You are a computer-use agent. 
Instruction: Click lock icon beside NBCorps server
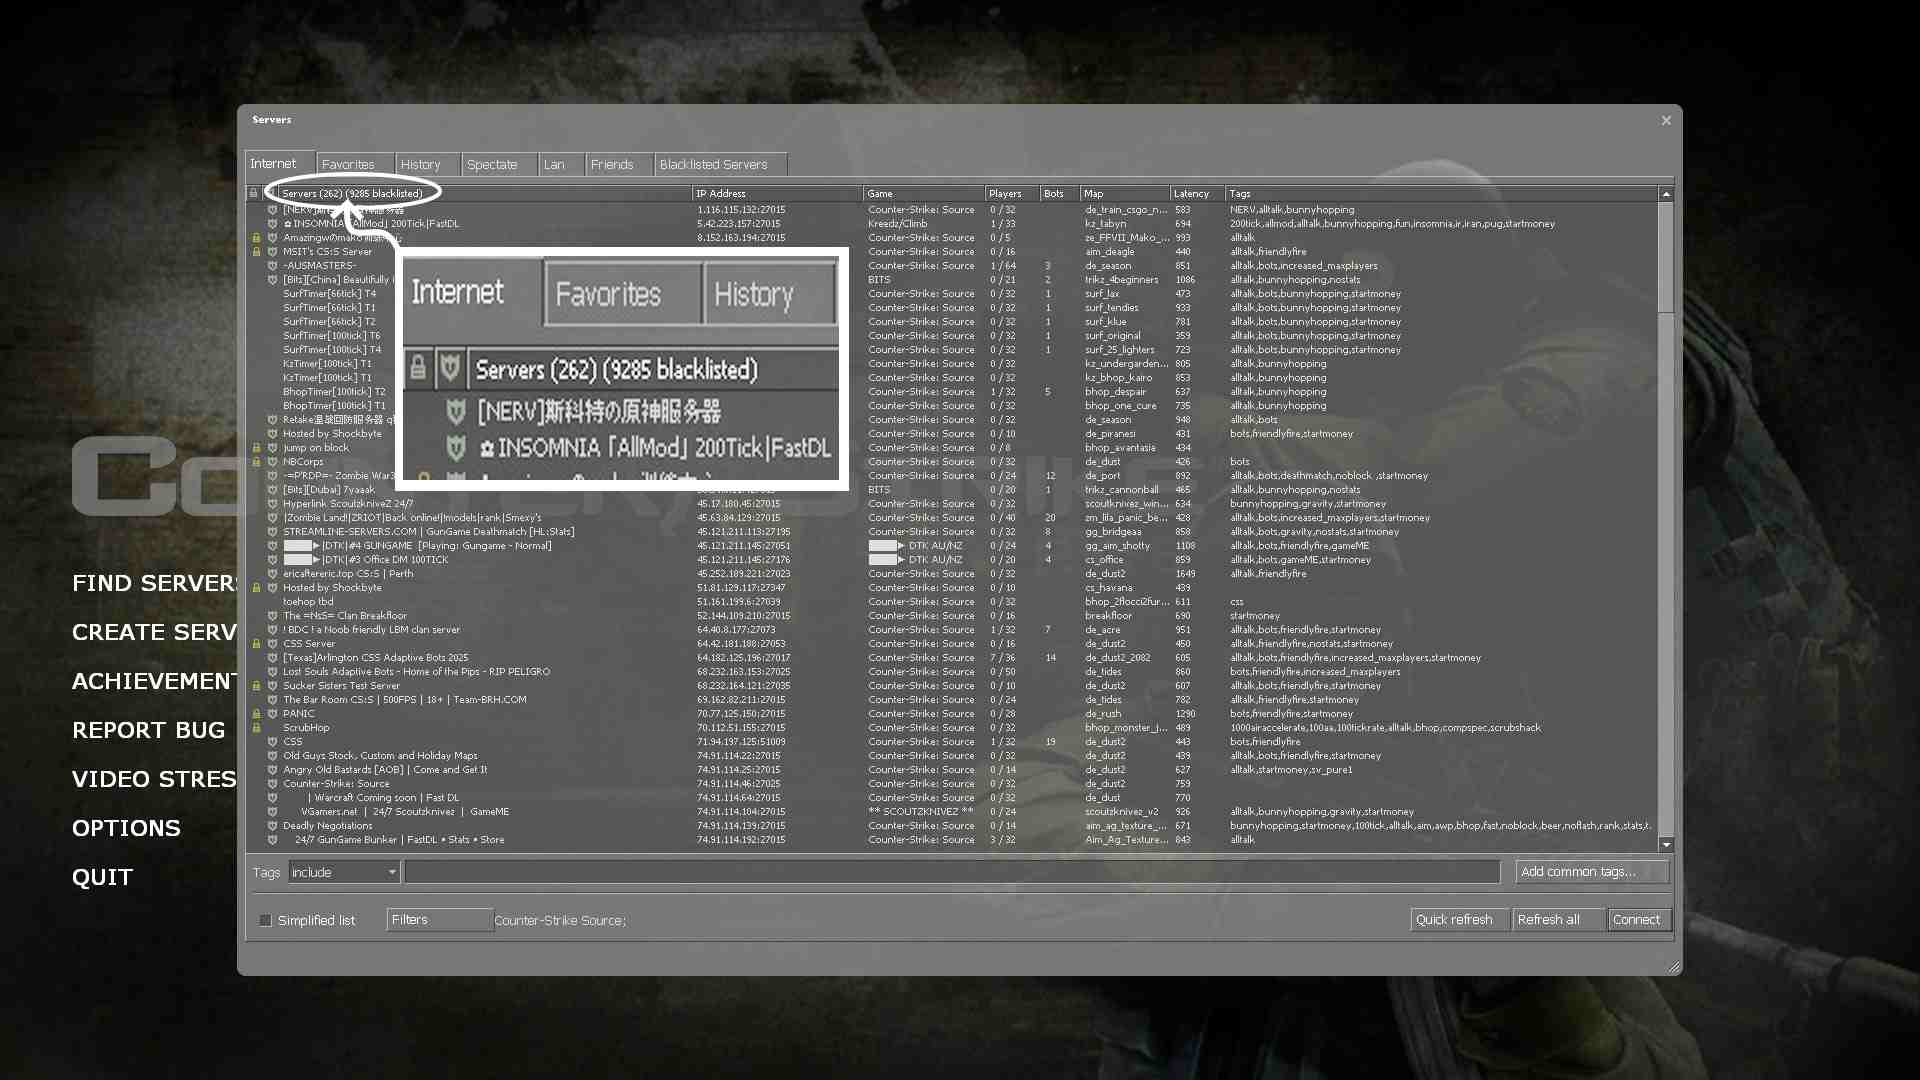(x=256, y=462)
